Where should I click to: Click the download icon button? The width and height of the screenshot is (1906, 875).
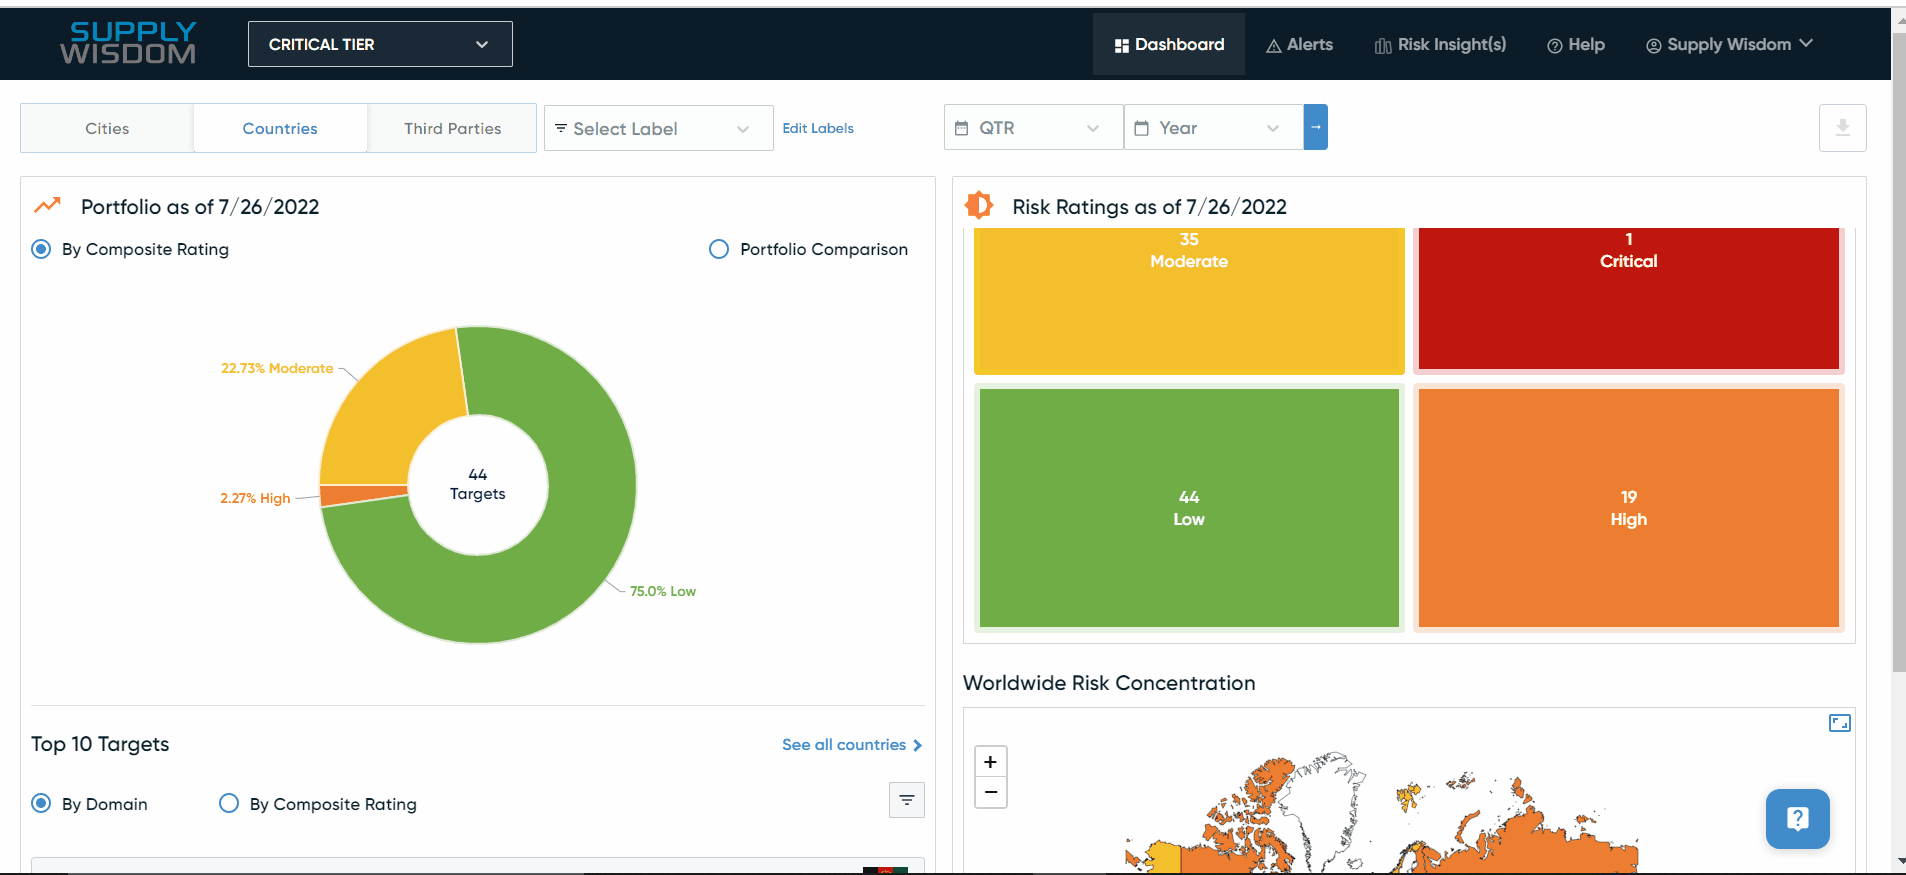[1842, 128]
